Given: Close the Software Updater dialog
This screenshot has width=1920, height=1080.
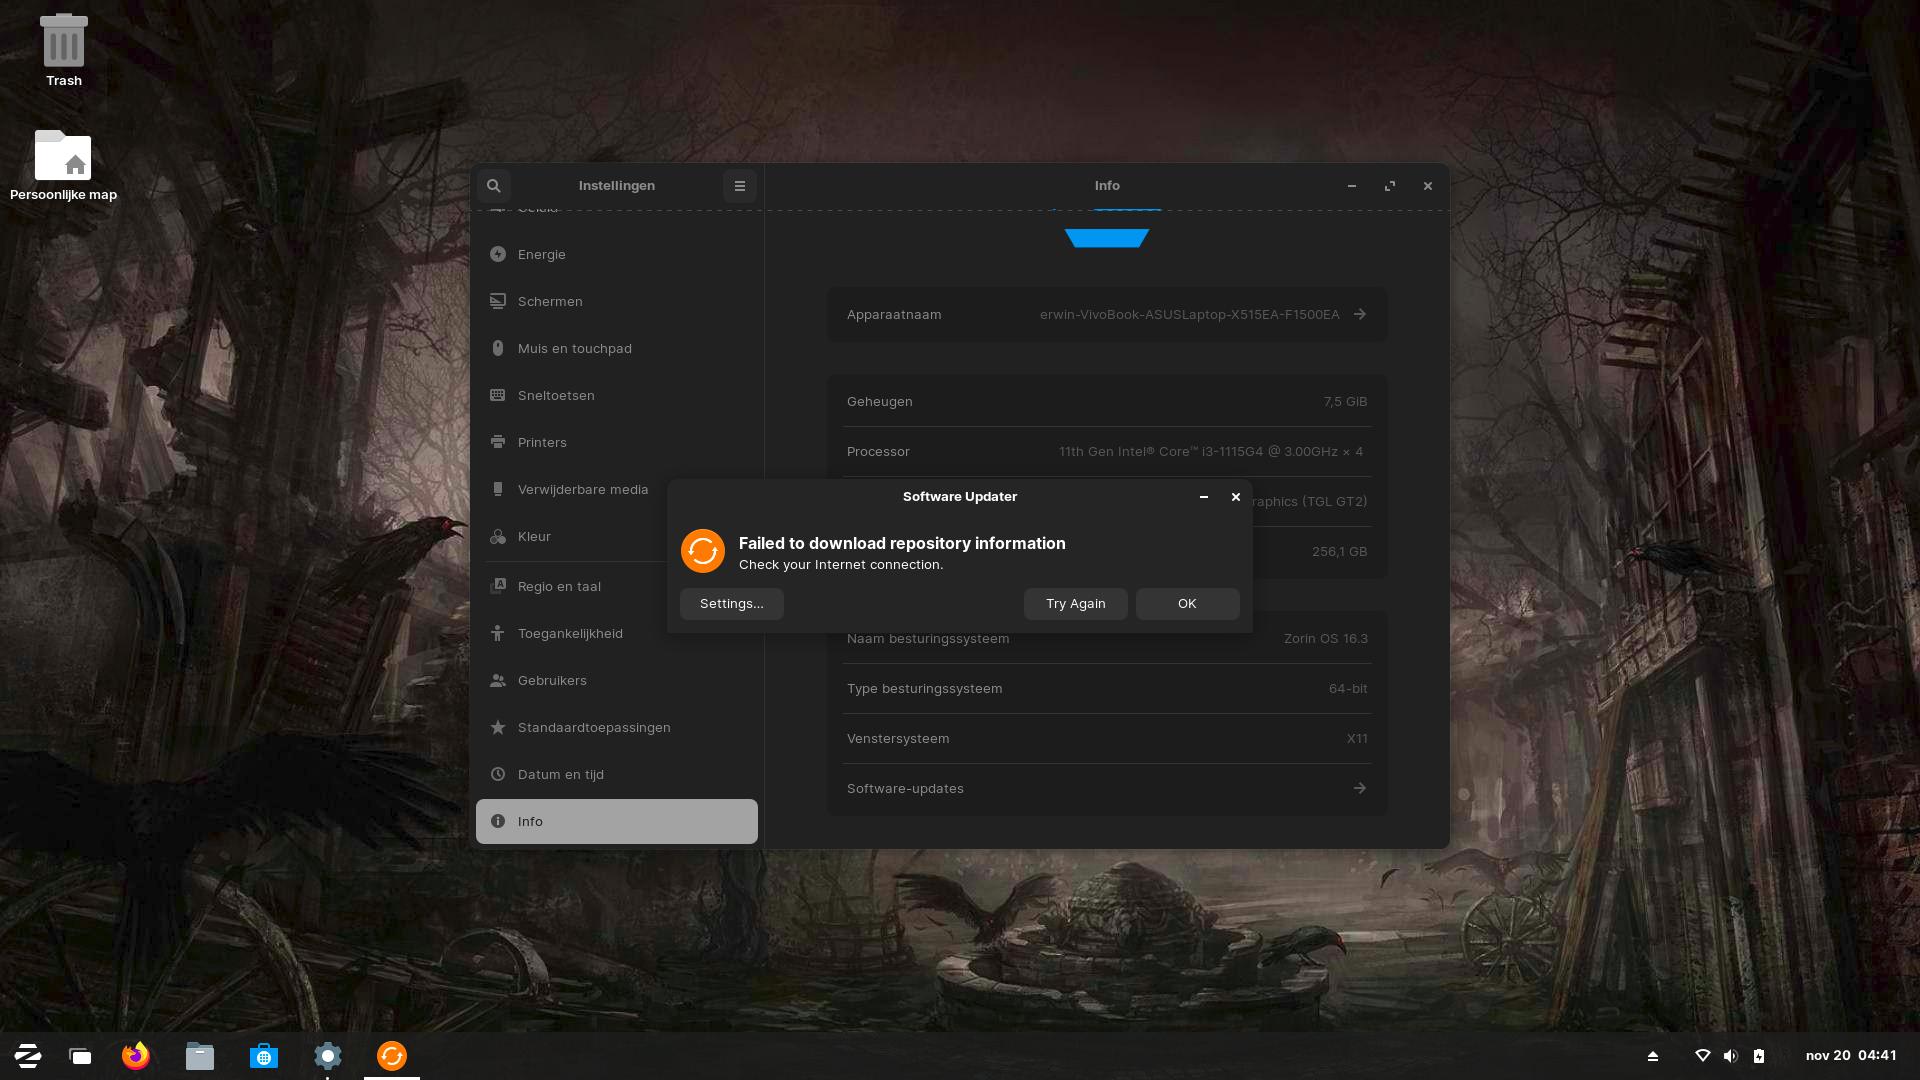Looking at the screenshot, I should [x=1236, y=497].
